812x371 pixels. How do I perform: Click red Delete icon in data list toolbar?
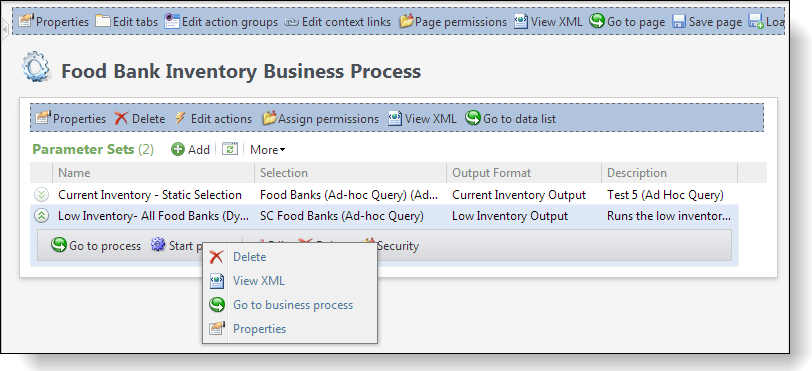[x=121, y=119]
